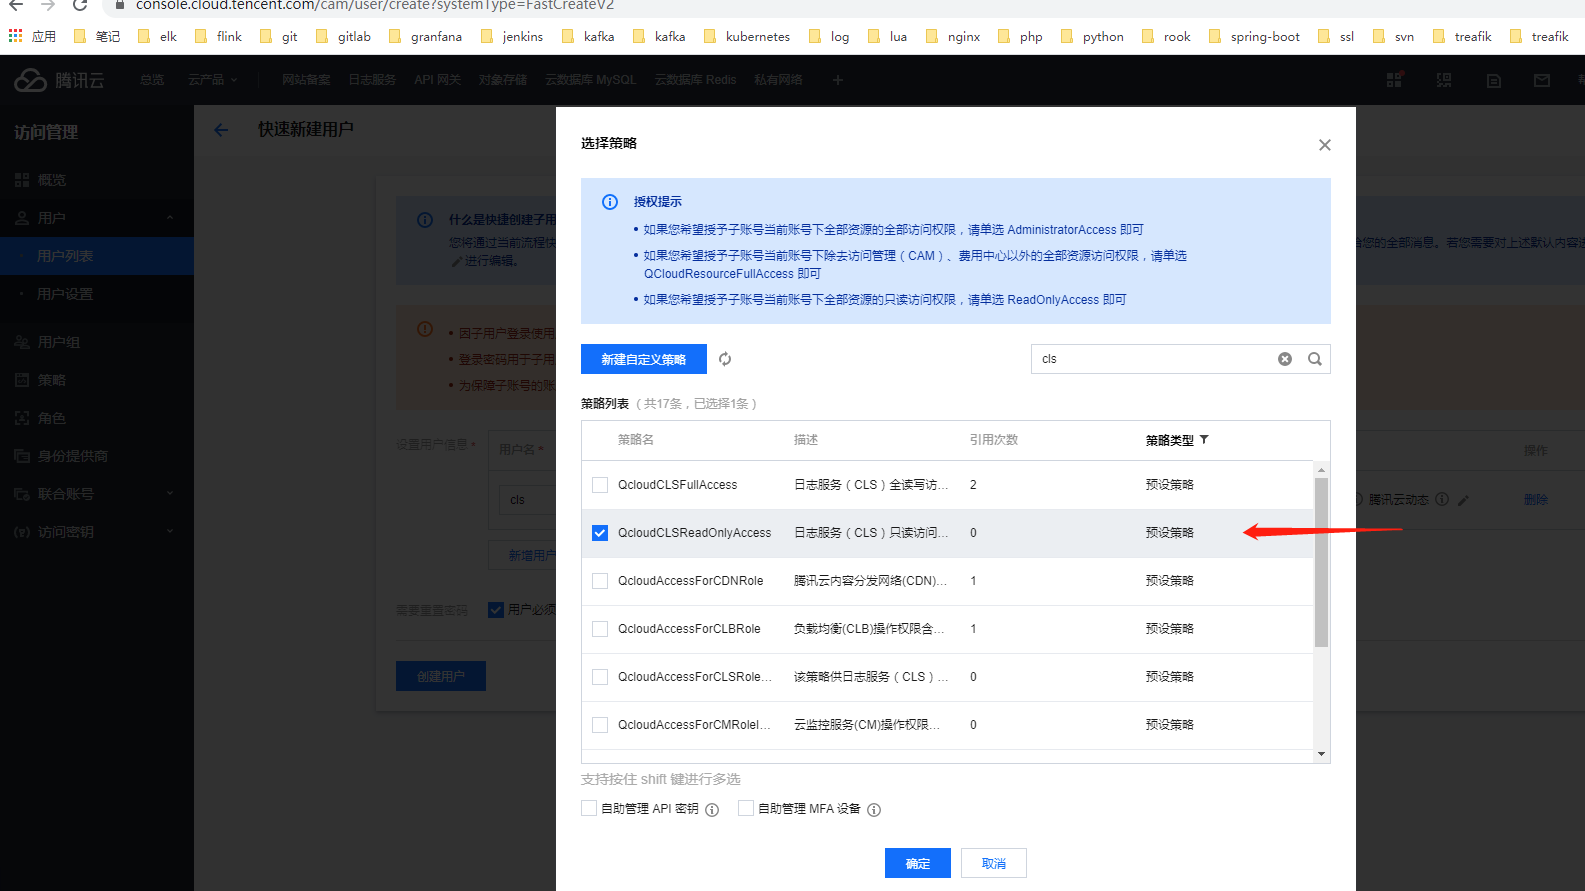Click the info icon next to 自助管理 API 密钥
The image size is (1585, 891).
712,810
